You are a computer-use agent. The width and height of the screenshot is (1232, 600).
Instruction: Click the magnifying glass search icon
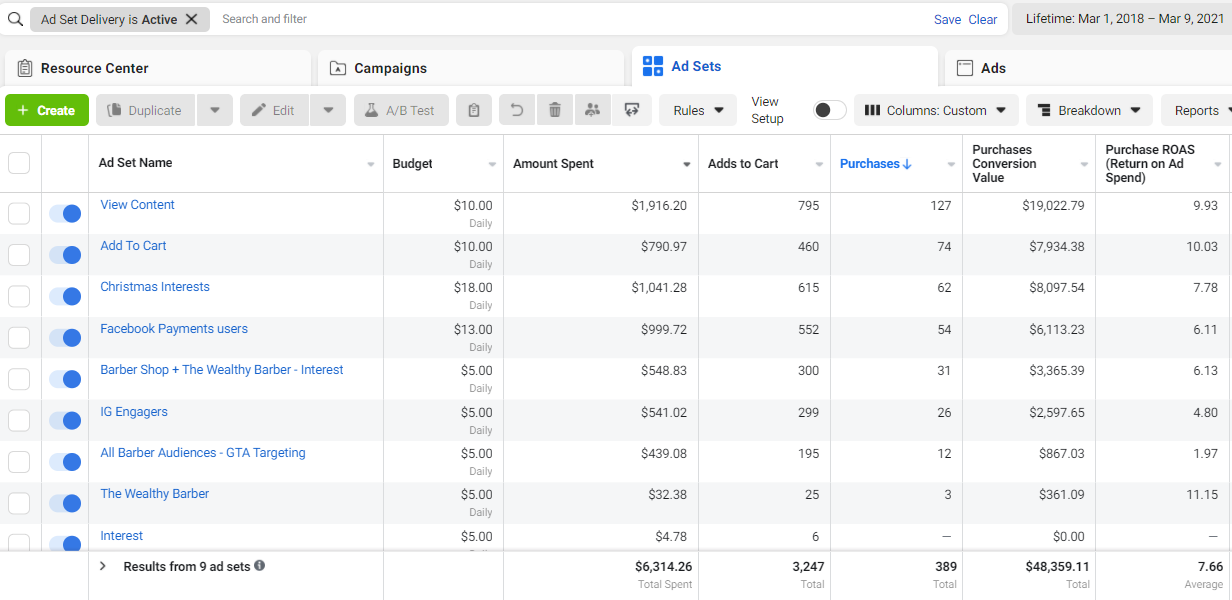point(15,19)
